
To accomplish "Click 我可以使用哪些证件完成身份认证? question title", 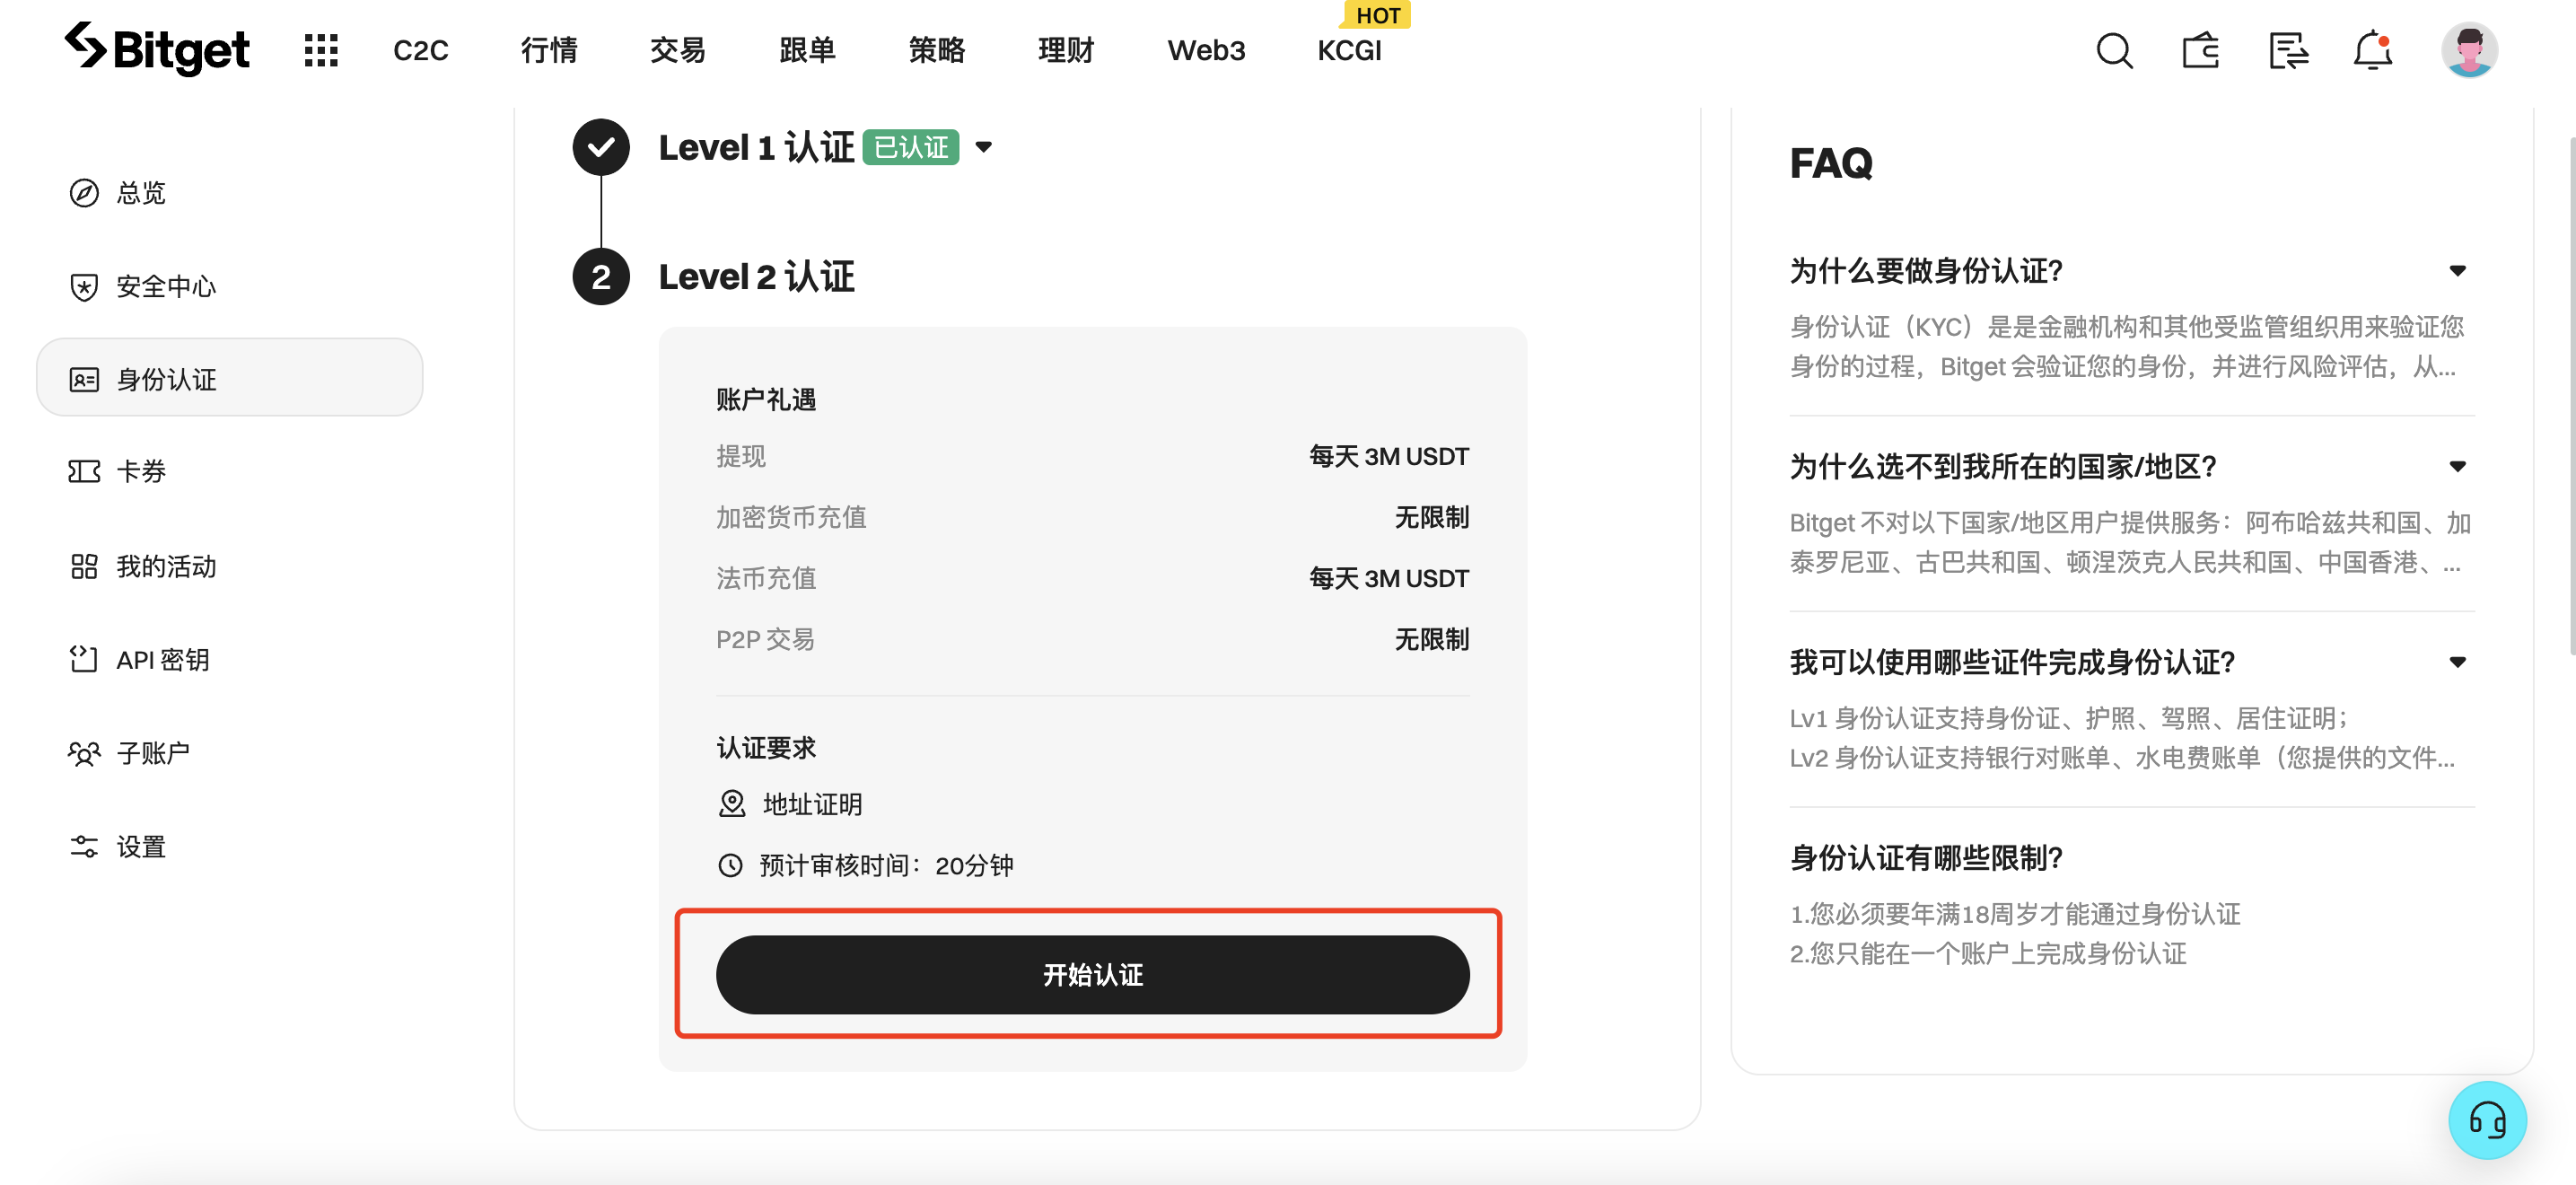I will (2012, 662).
